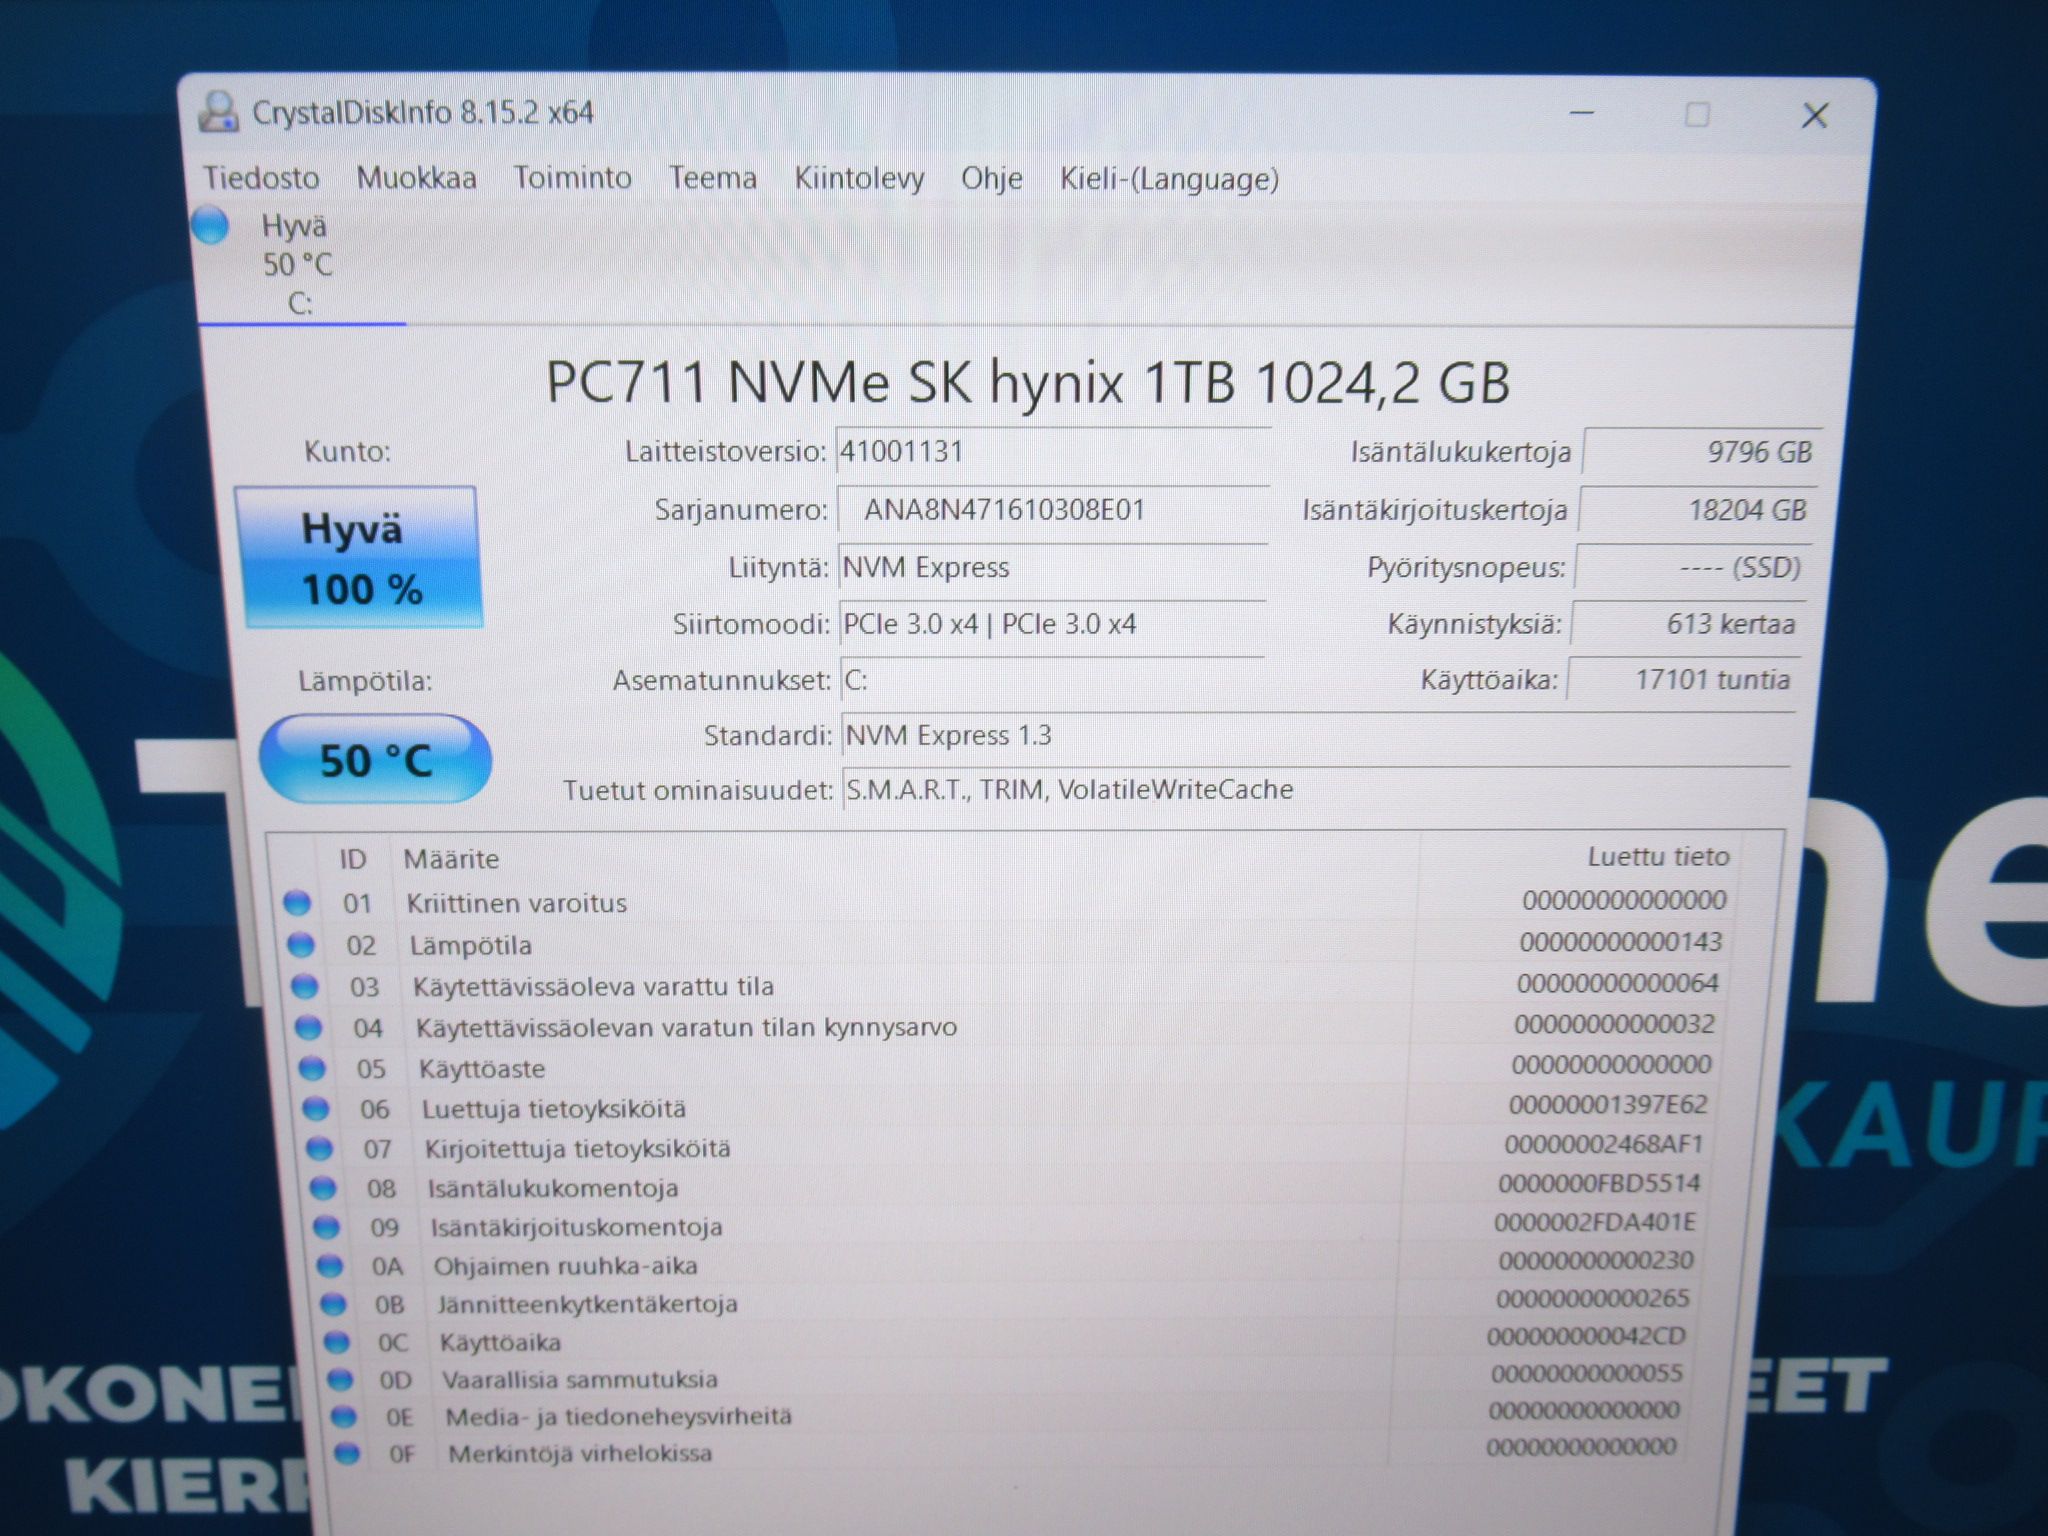Open the Ohje menu

pos(991,179)
